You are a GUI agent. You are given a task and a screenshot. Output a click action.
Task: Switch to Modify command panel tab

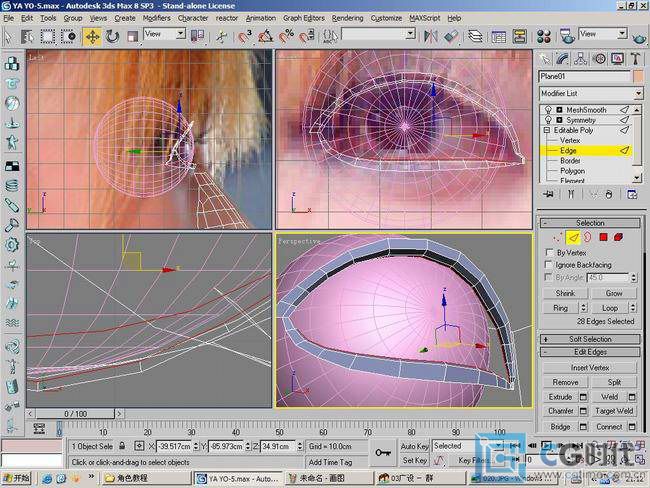(563, 59)
